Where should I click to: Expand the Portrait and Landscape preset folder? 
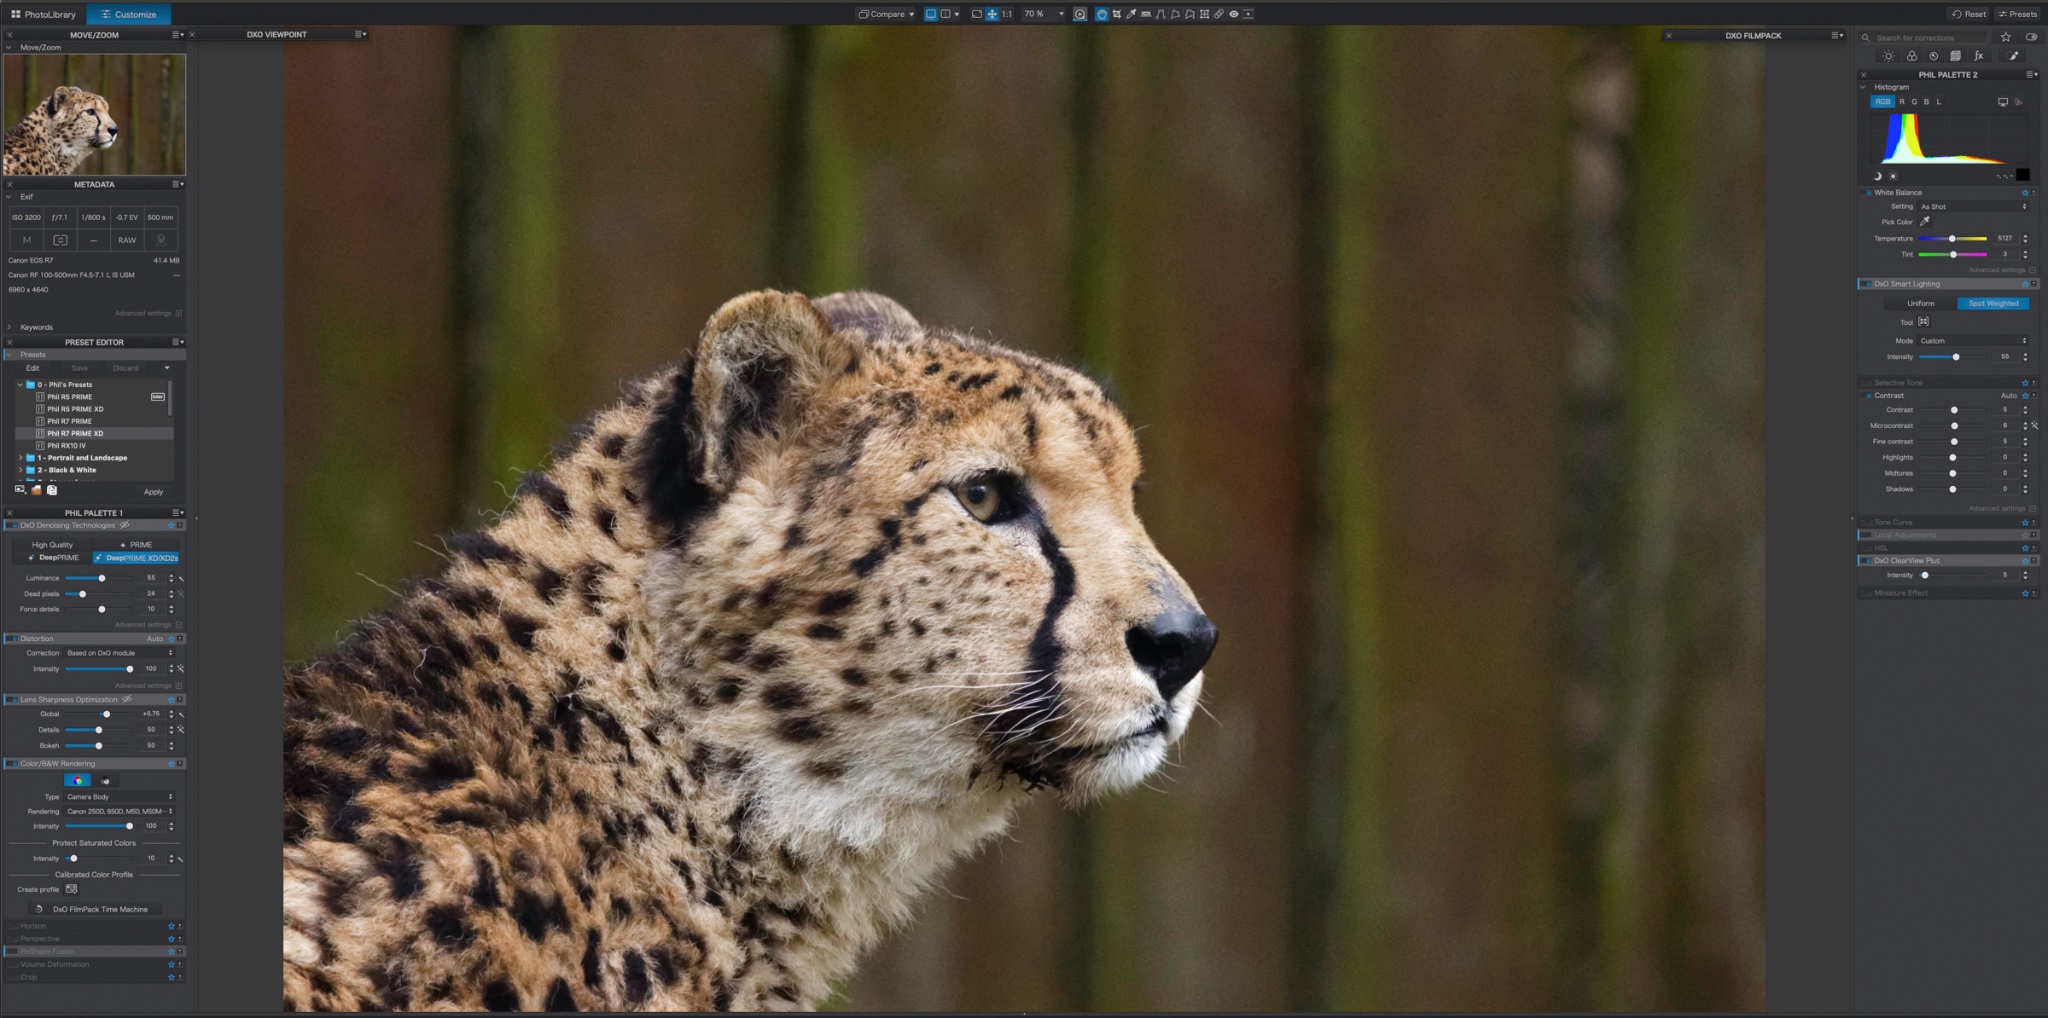coord(21,458)
